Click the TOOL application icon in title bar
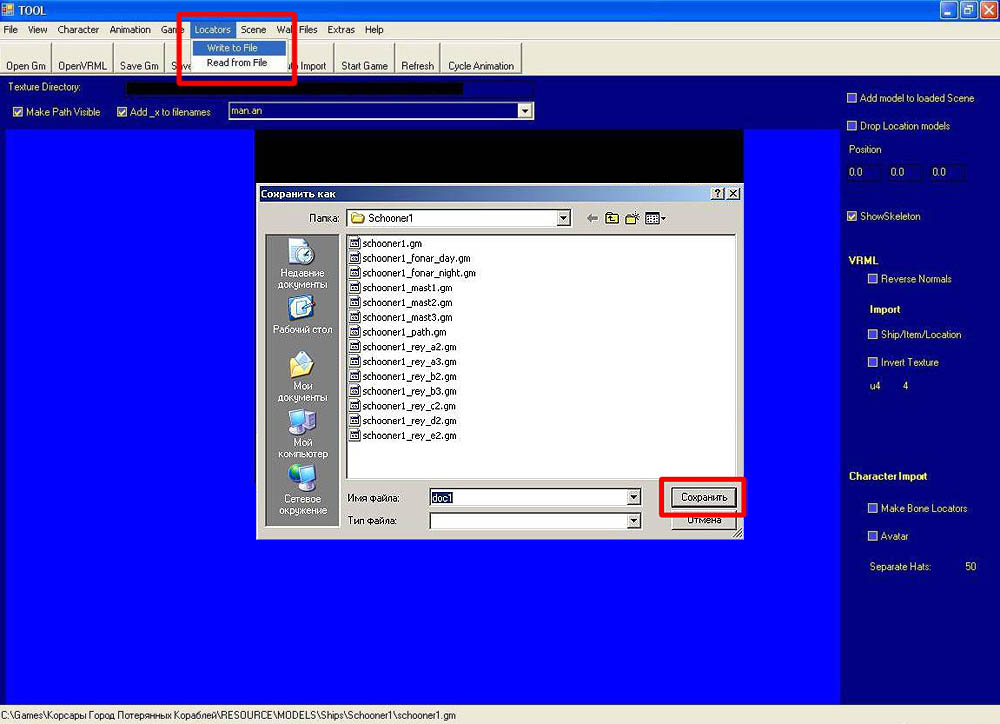Image resolution: width=1000 pixels, height=724 pixels. [8, 10]
